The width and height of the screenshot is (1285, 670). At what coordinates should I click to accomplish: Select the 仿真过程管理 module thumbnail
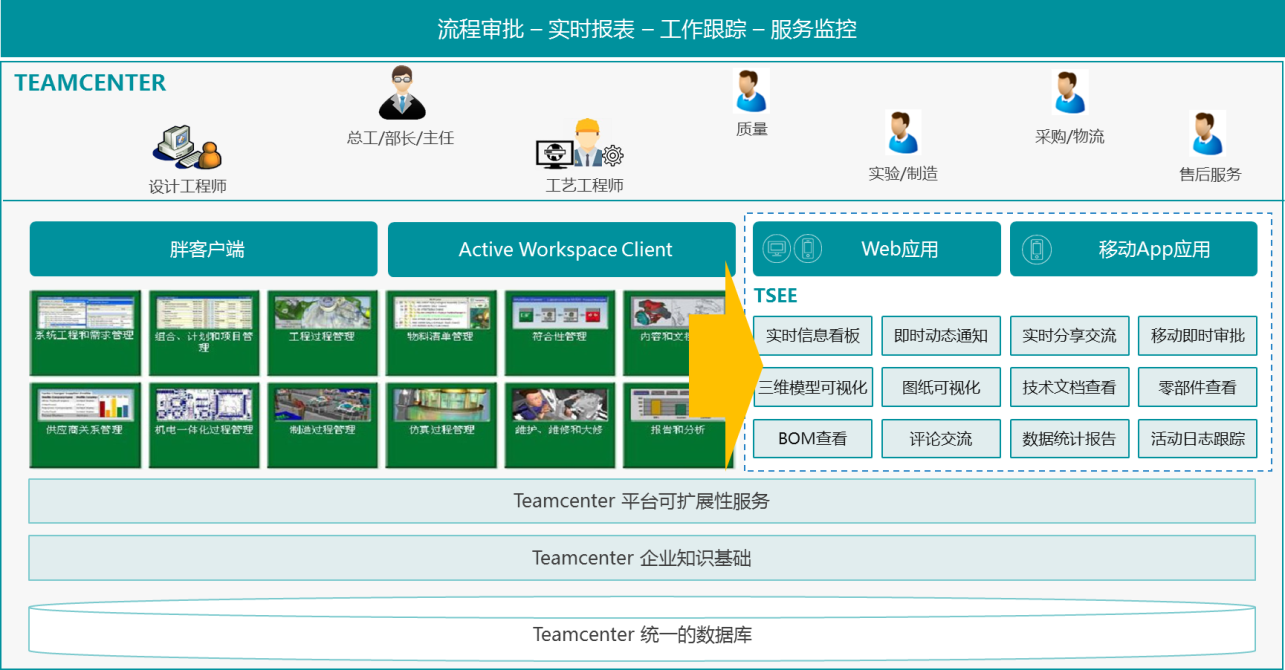[x=440, y=425]
